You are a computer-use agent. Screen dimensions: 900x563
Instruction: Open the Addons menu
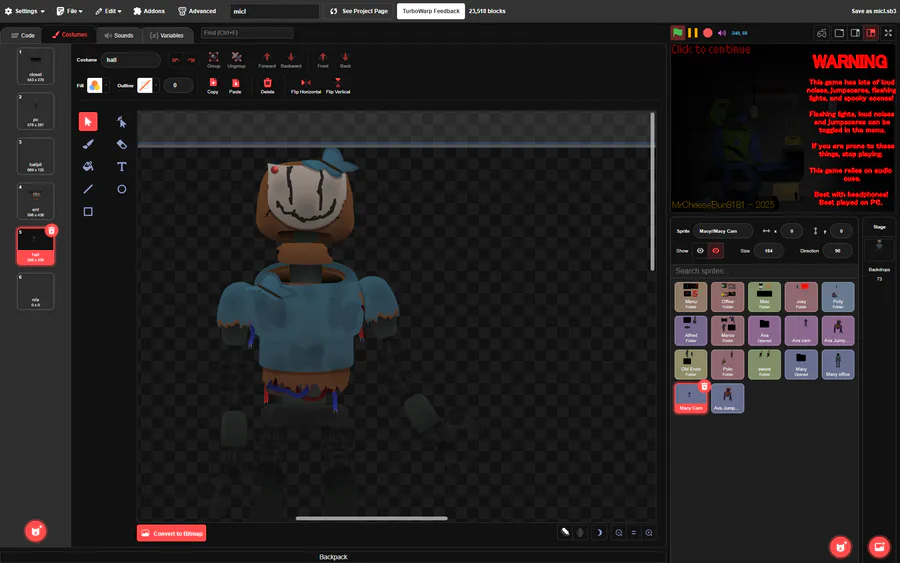click(x=149, y=11)
